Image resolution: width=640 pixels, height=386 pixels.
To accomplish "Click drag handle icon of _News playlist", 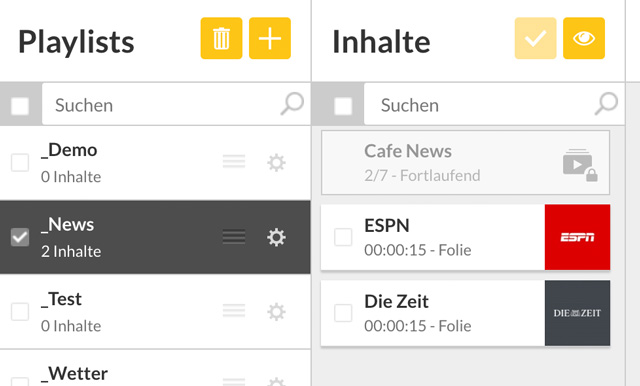I will [x=234, y=237].
